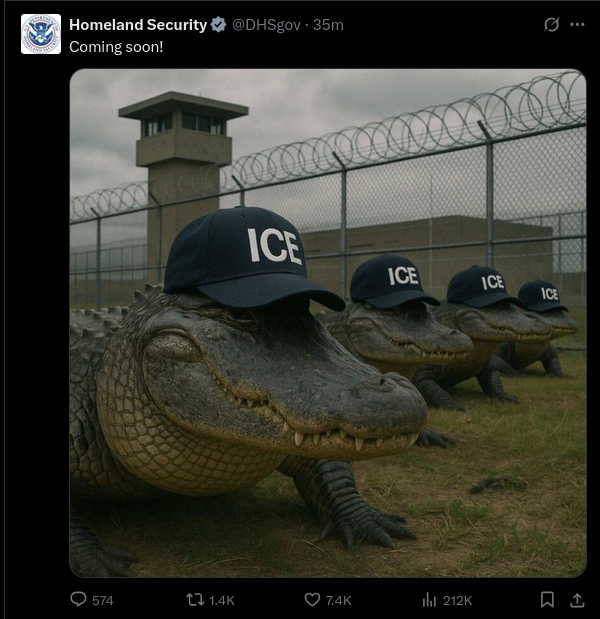This screenshot has width=600, height=619.
Task: Click the 7.4K likes count
Action: (x=338, y=600)
